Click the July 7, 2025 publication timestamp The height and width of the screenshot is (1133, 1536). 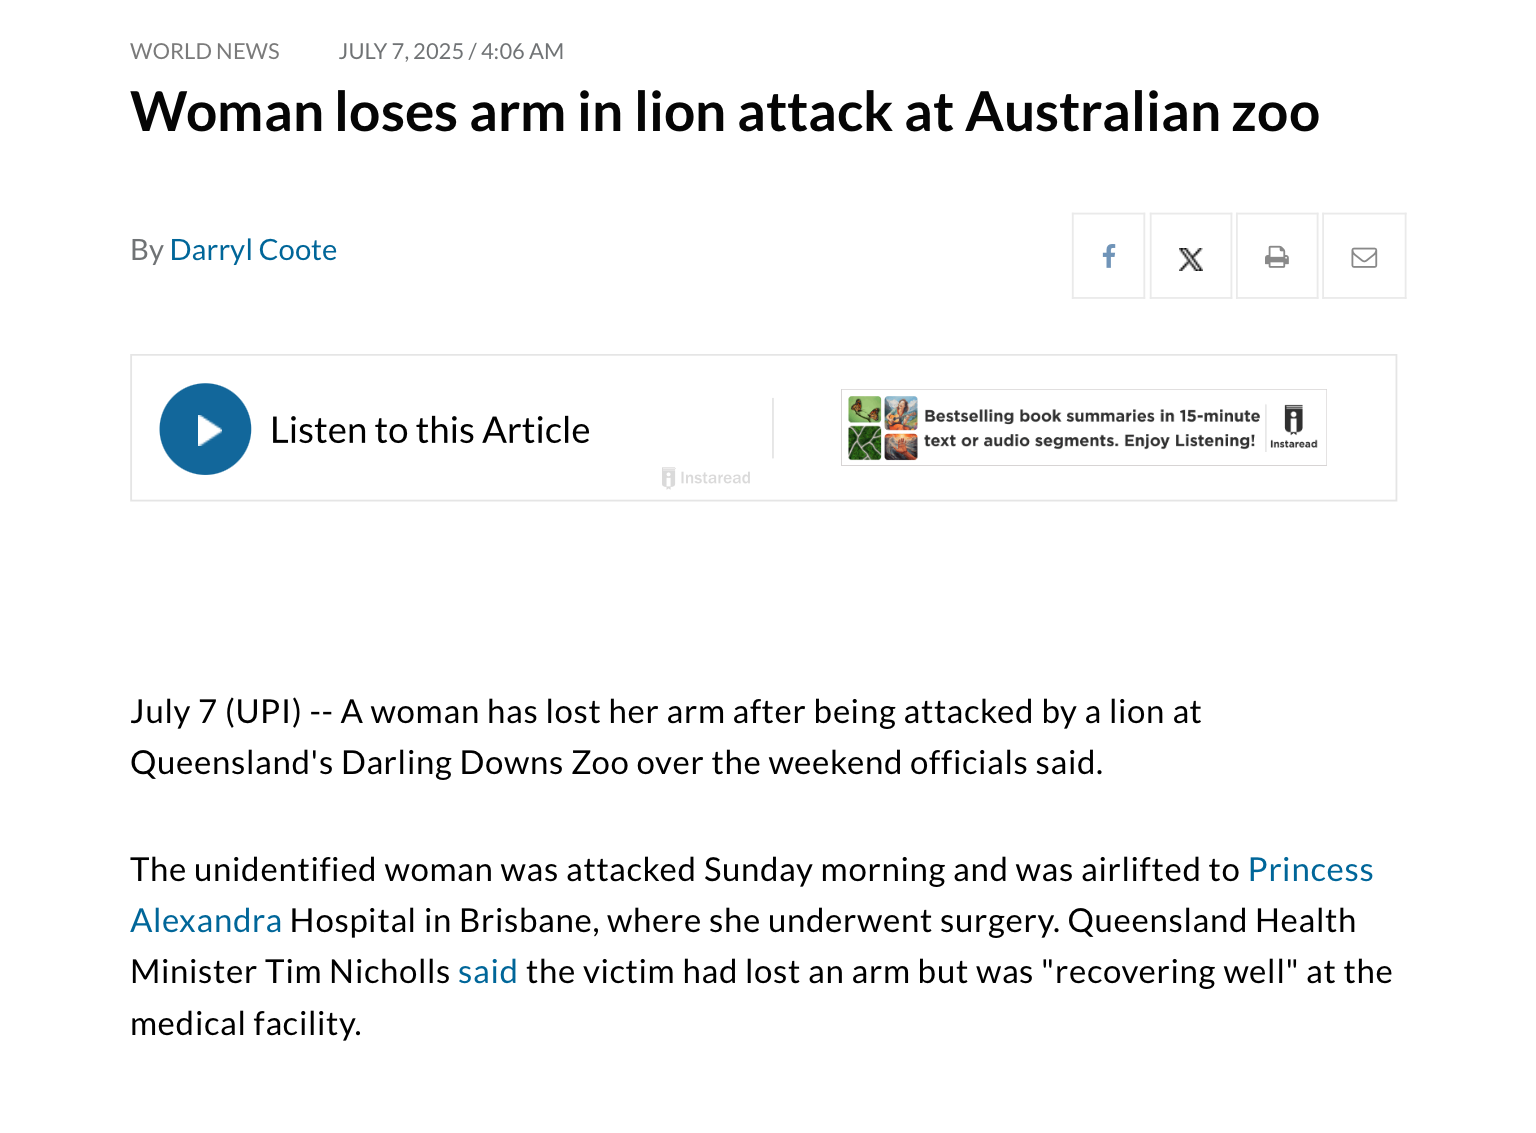pos(451,52)
